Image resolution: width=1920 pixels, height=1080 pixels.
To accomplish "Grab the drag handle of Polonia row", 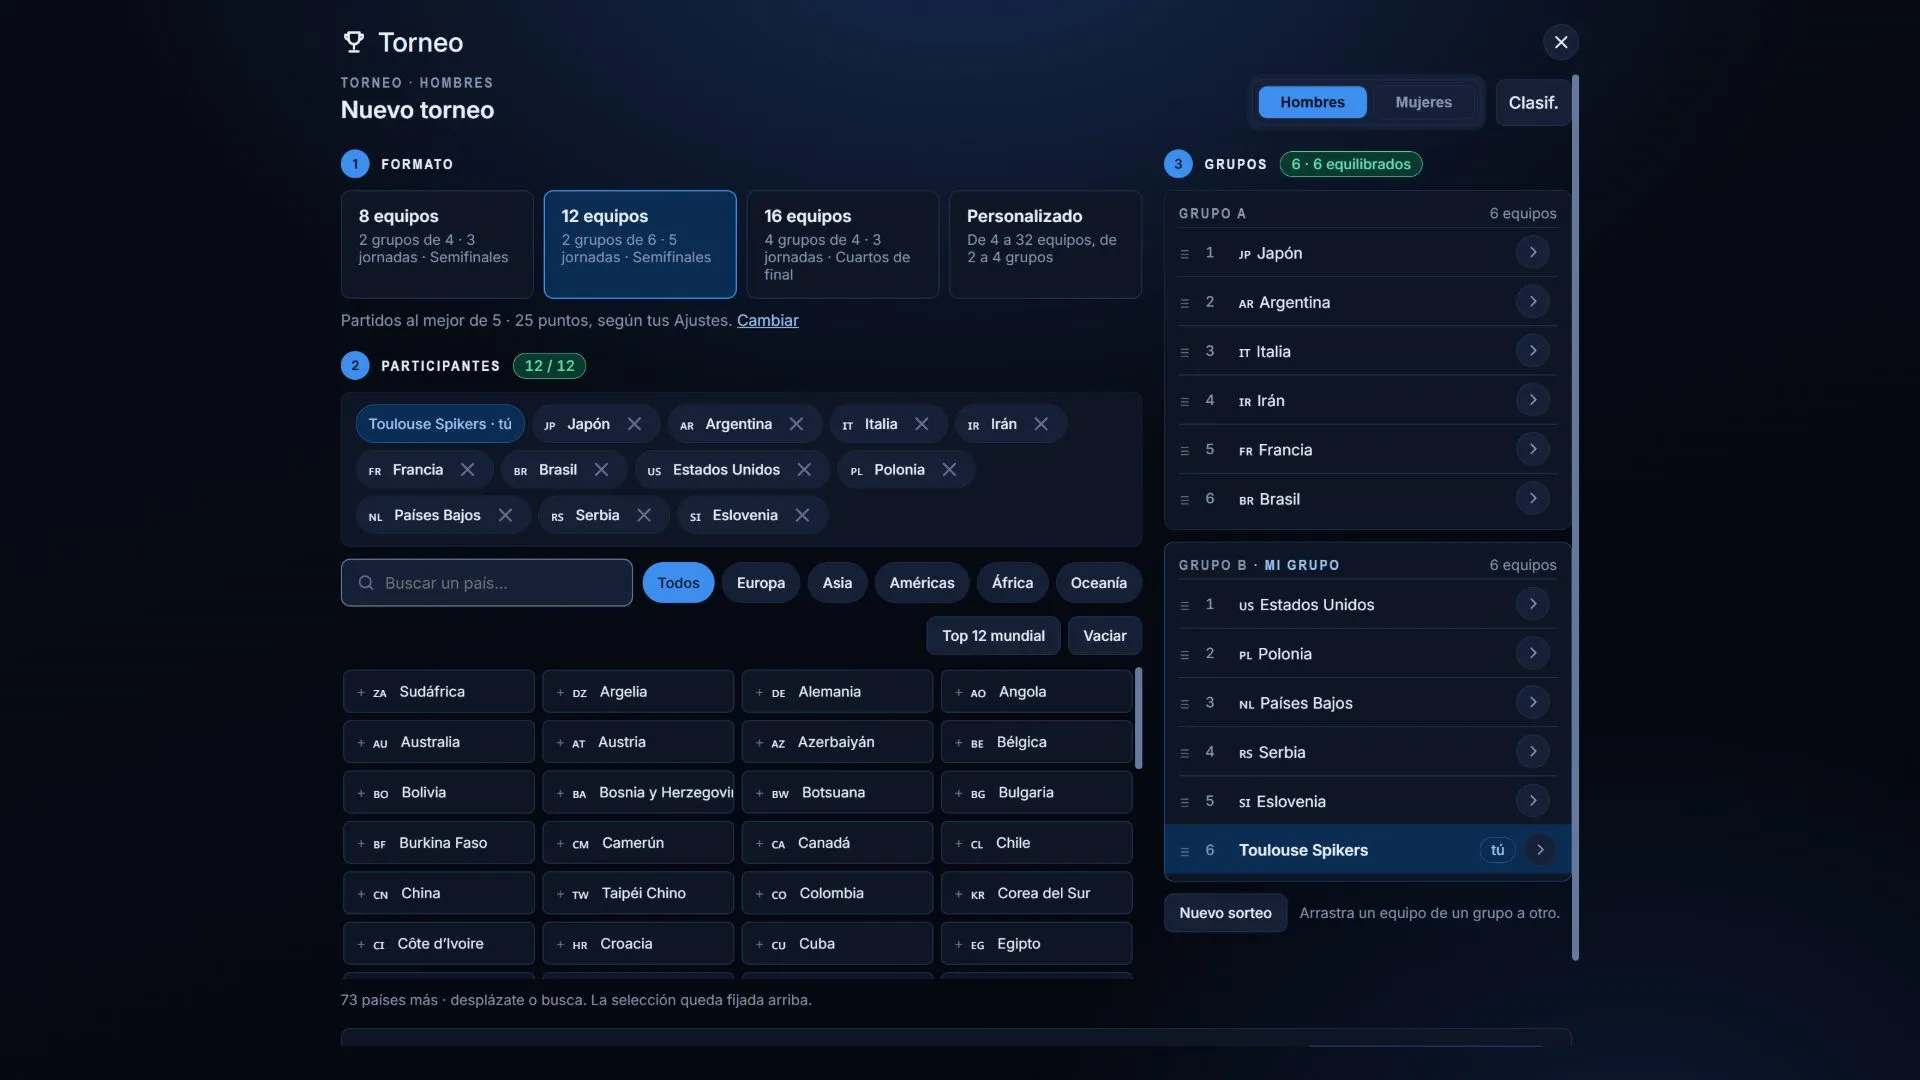I will tap(1184, 655).
